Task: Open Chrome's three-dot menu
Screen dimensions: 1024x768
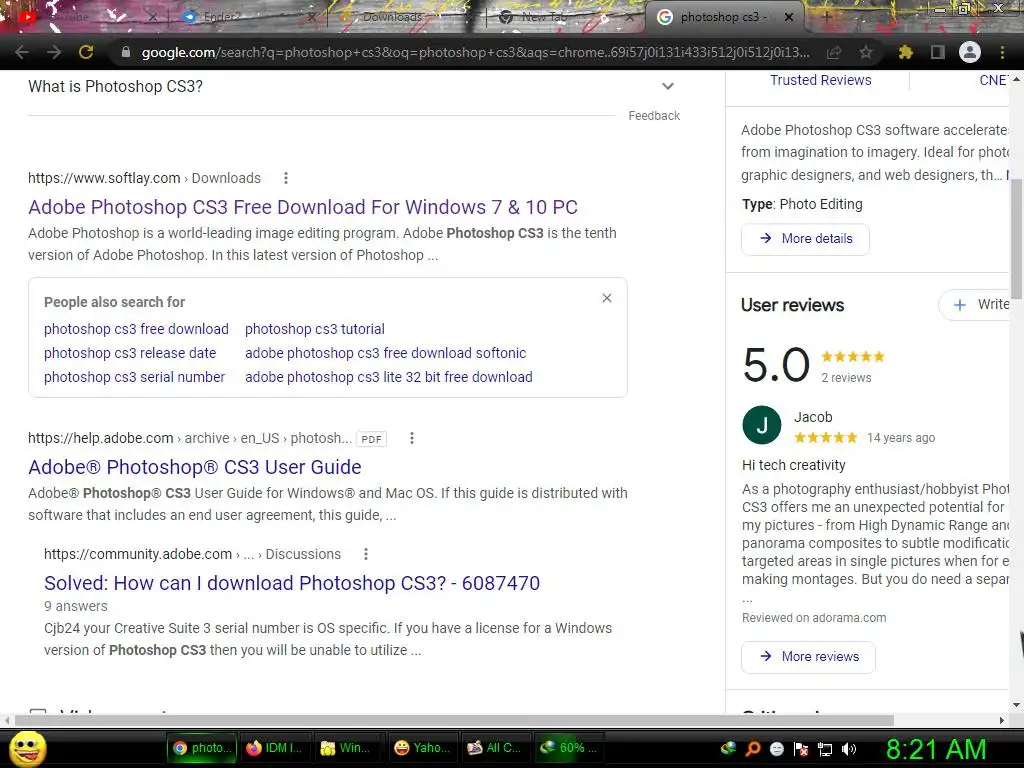Action: click(x=1002, y=52)
